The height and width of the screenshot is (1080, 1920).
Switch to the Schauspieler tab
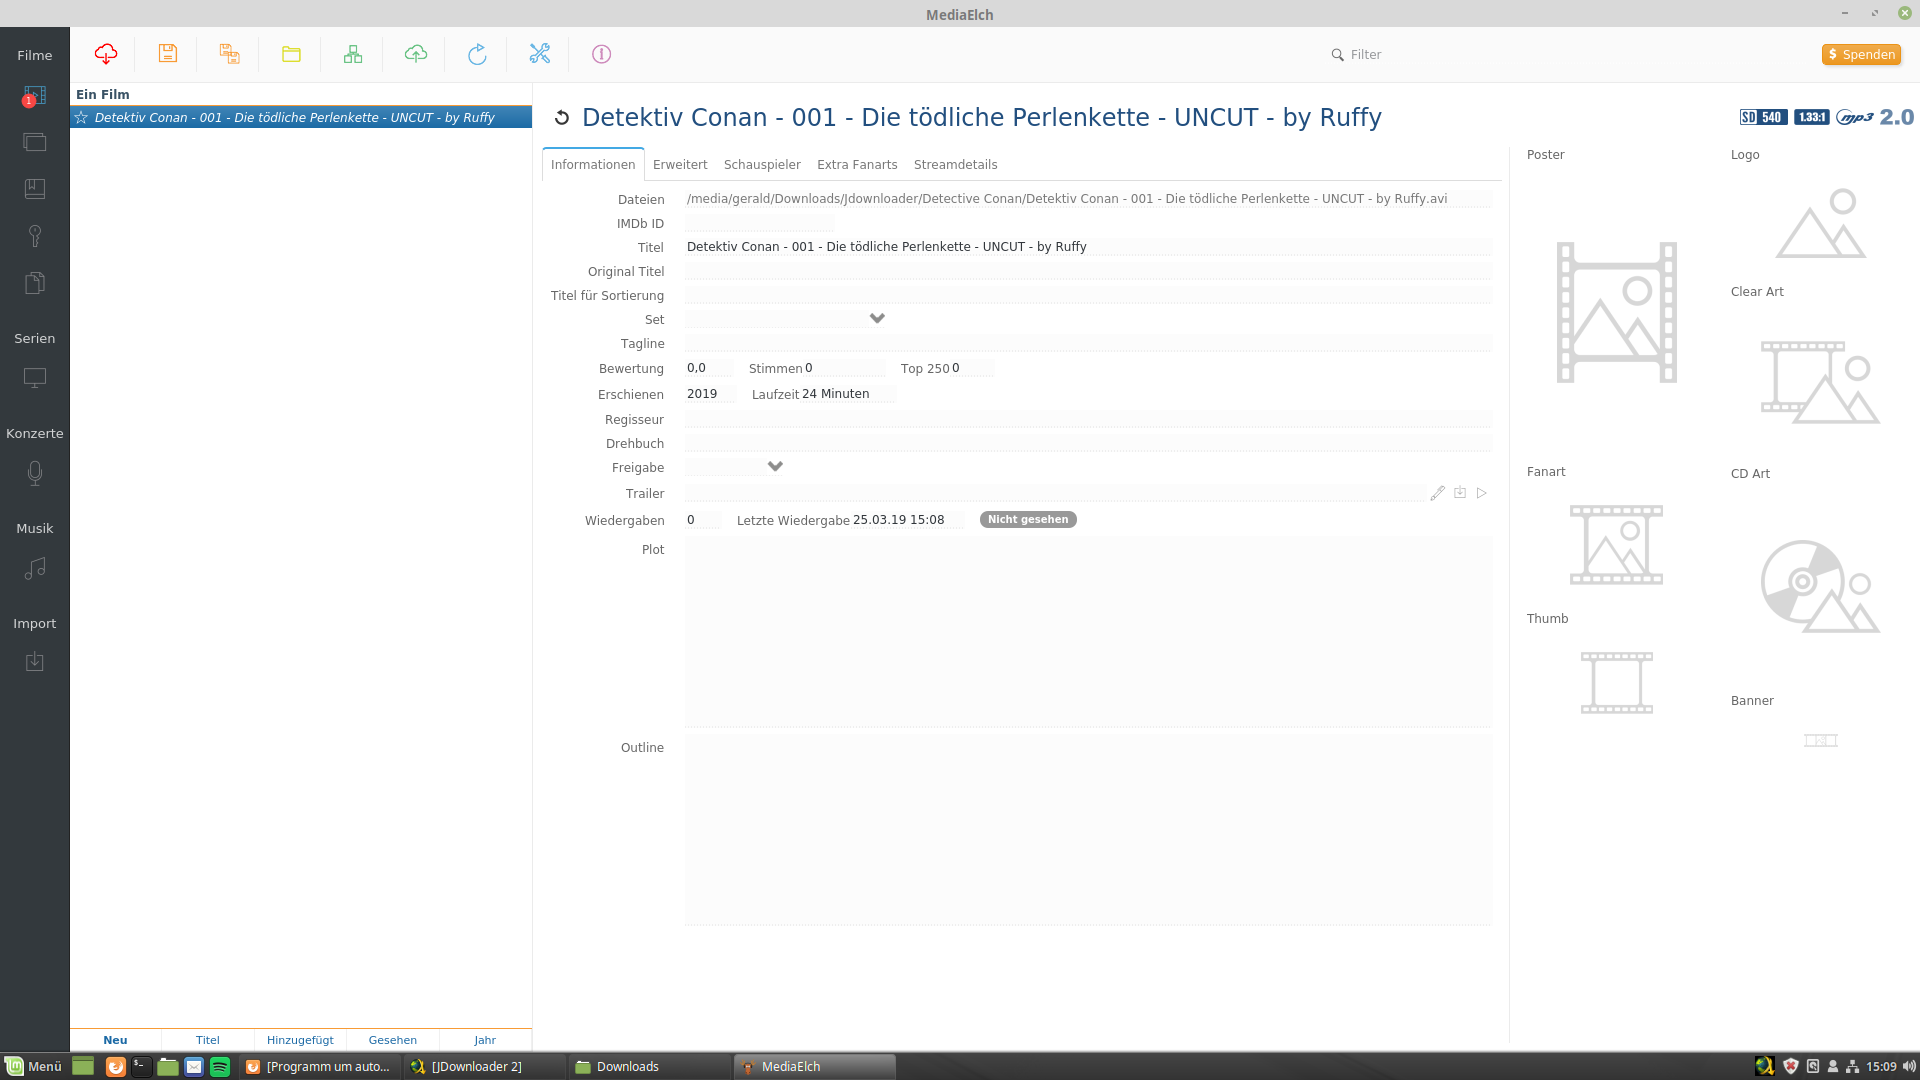[x=762, y=164]
